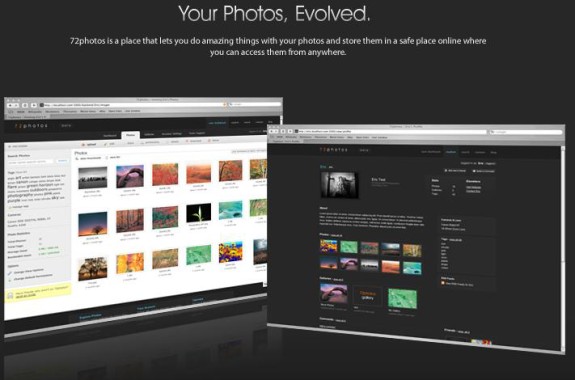Click reload button in left browser toolbar
Image resolution: width=575 pixels, height=380 pixels.
[x=26, y=105]
